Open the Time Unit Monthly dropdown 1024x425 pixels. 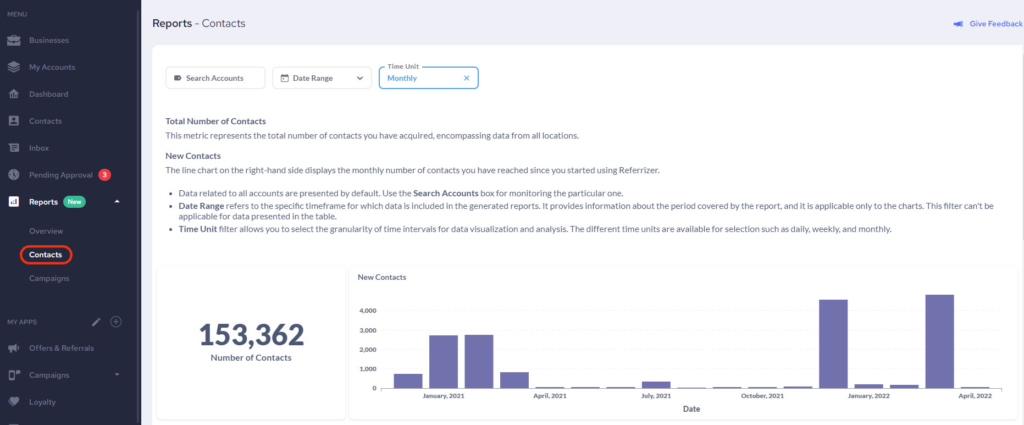420,78
